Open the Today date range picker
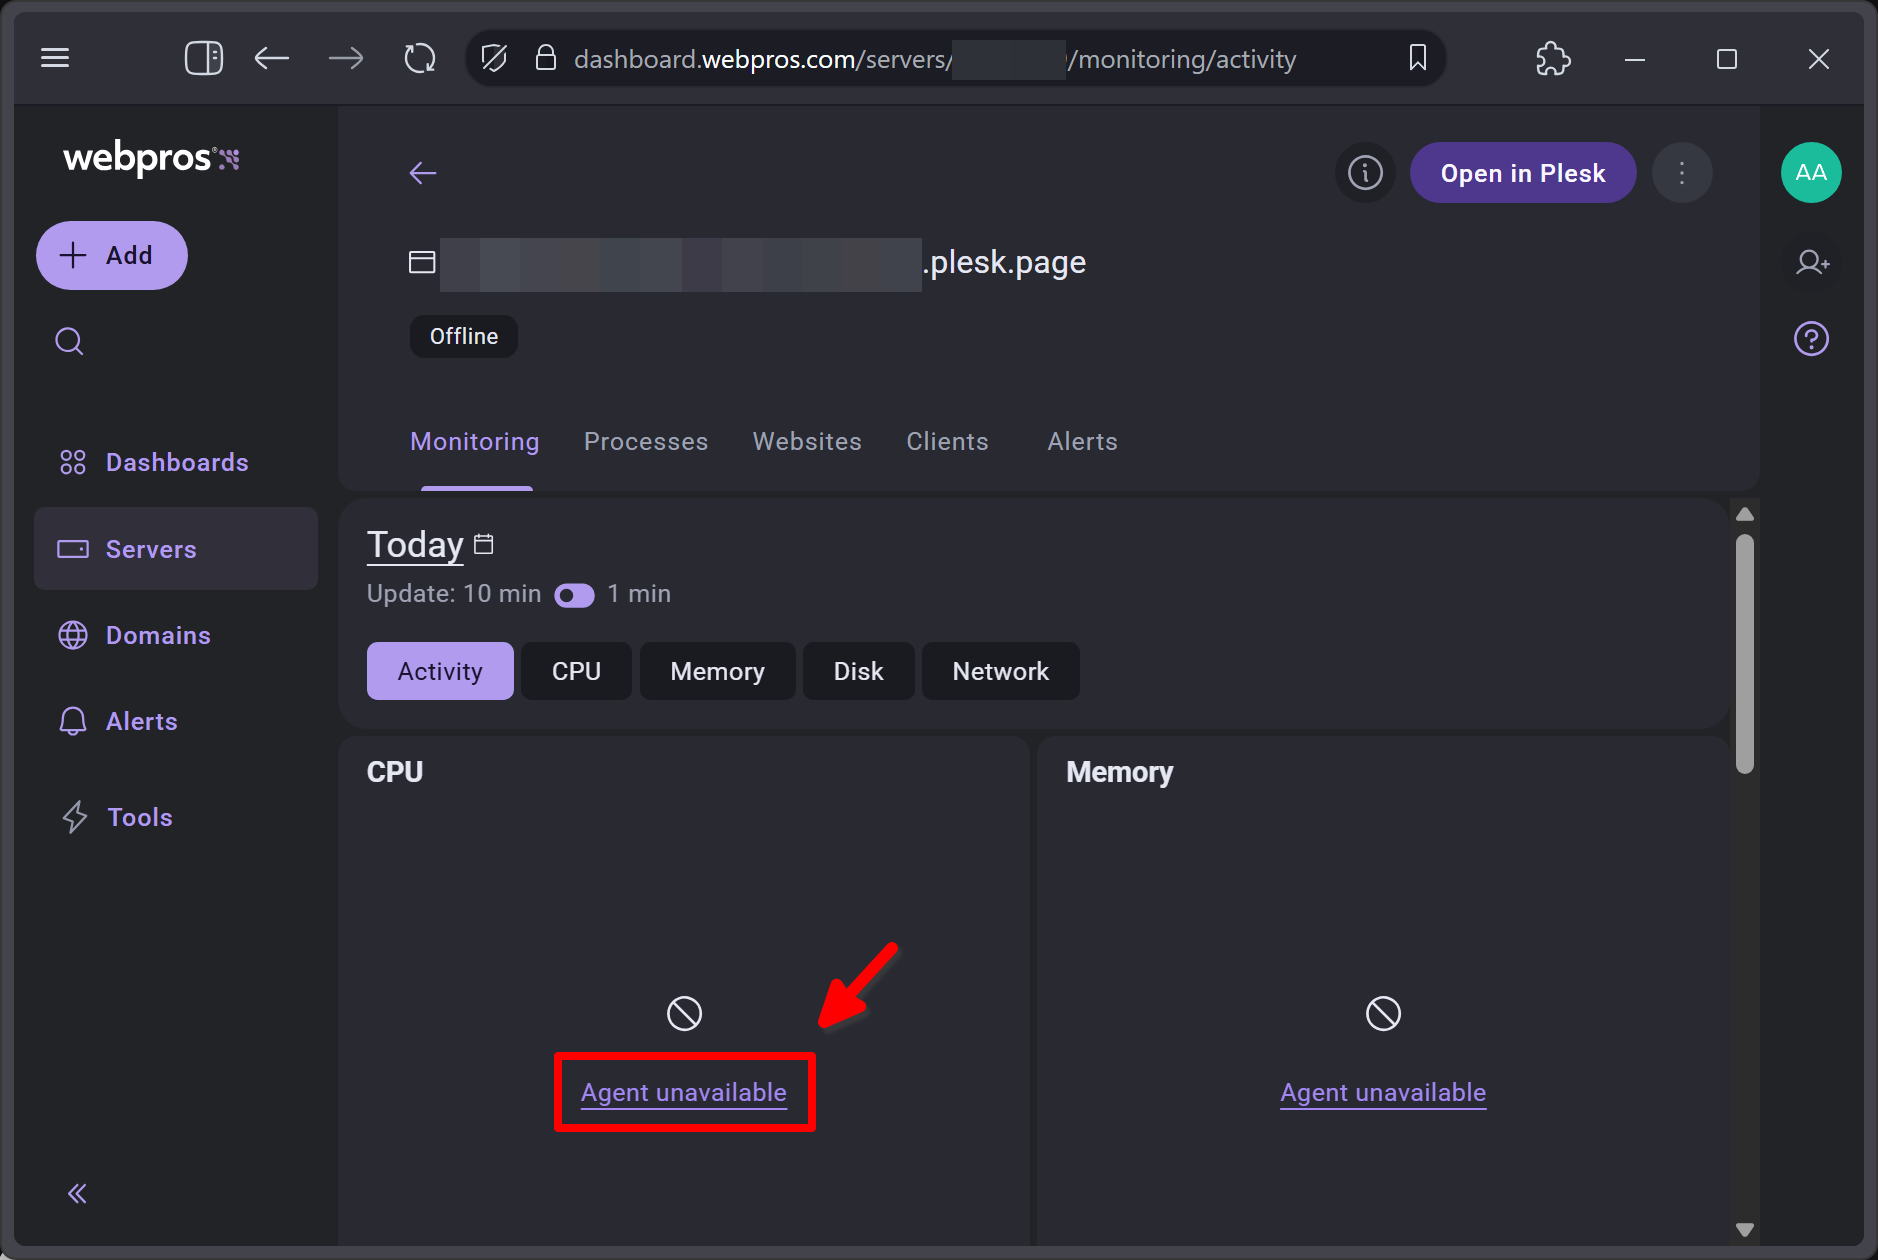The image size is (1878, 1260). click(415, 545)
